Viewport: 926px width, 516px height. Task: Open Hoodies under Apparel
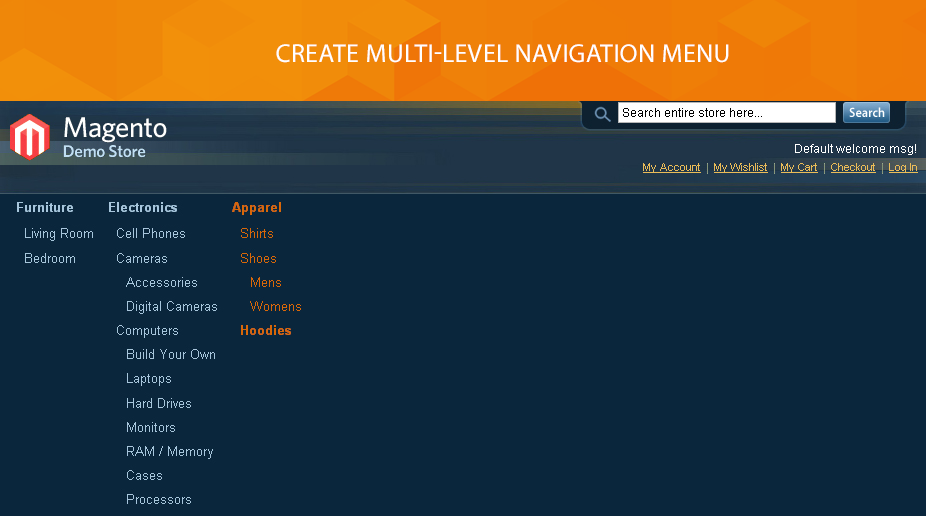[x=266, y=331]
